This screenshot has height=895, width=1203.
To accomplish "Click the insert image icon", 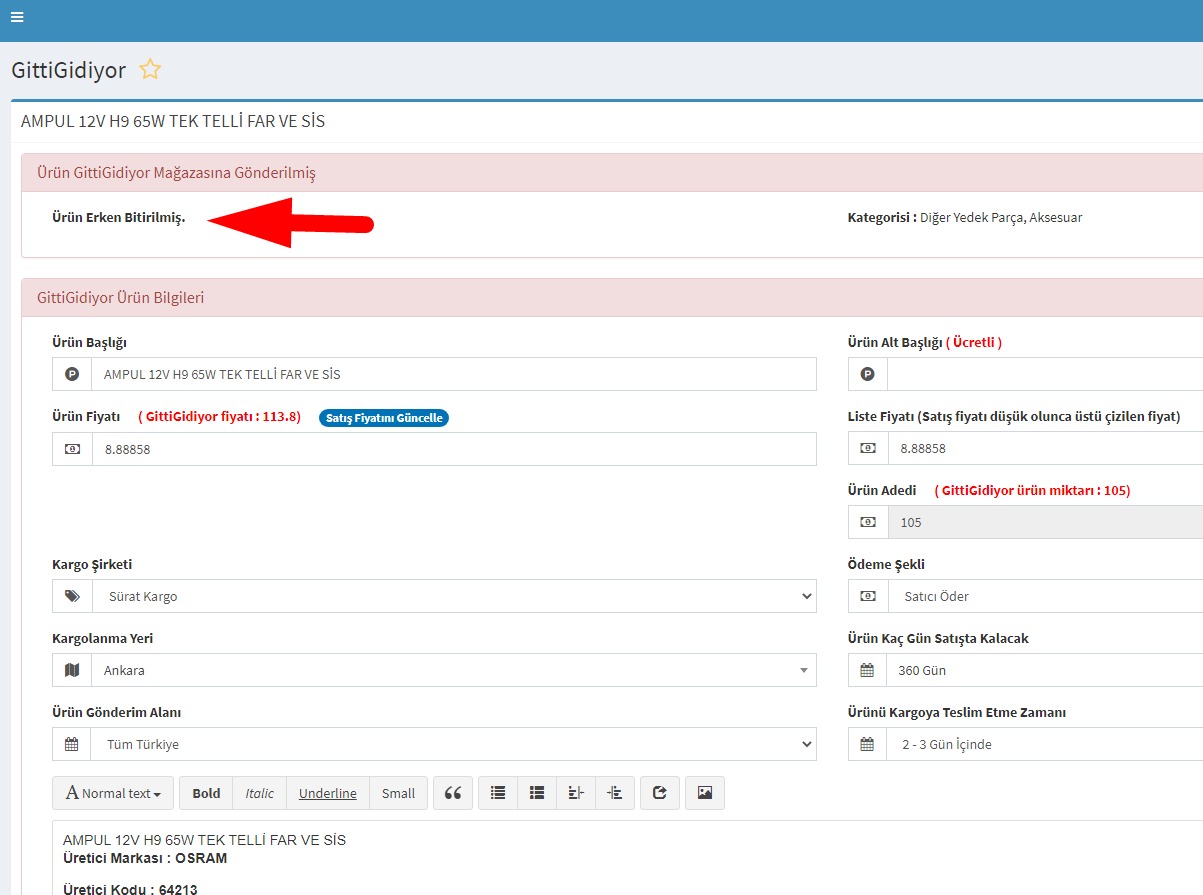I will (x=705, y=793).
